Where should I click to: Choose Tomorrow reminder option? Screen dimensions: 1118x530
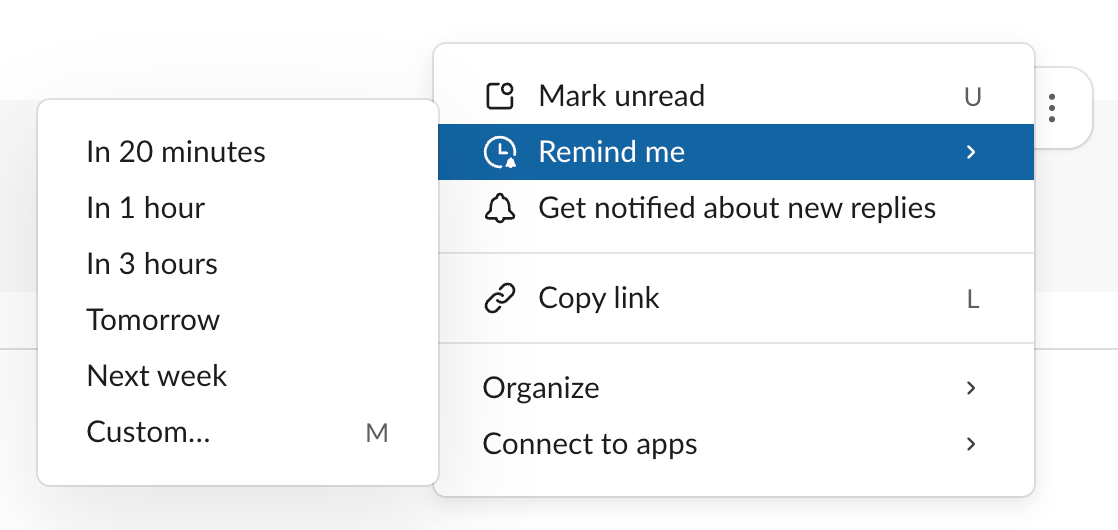(x=153, y=320)
